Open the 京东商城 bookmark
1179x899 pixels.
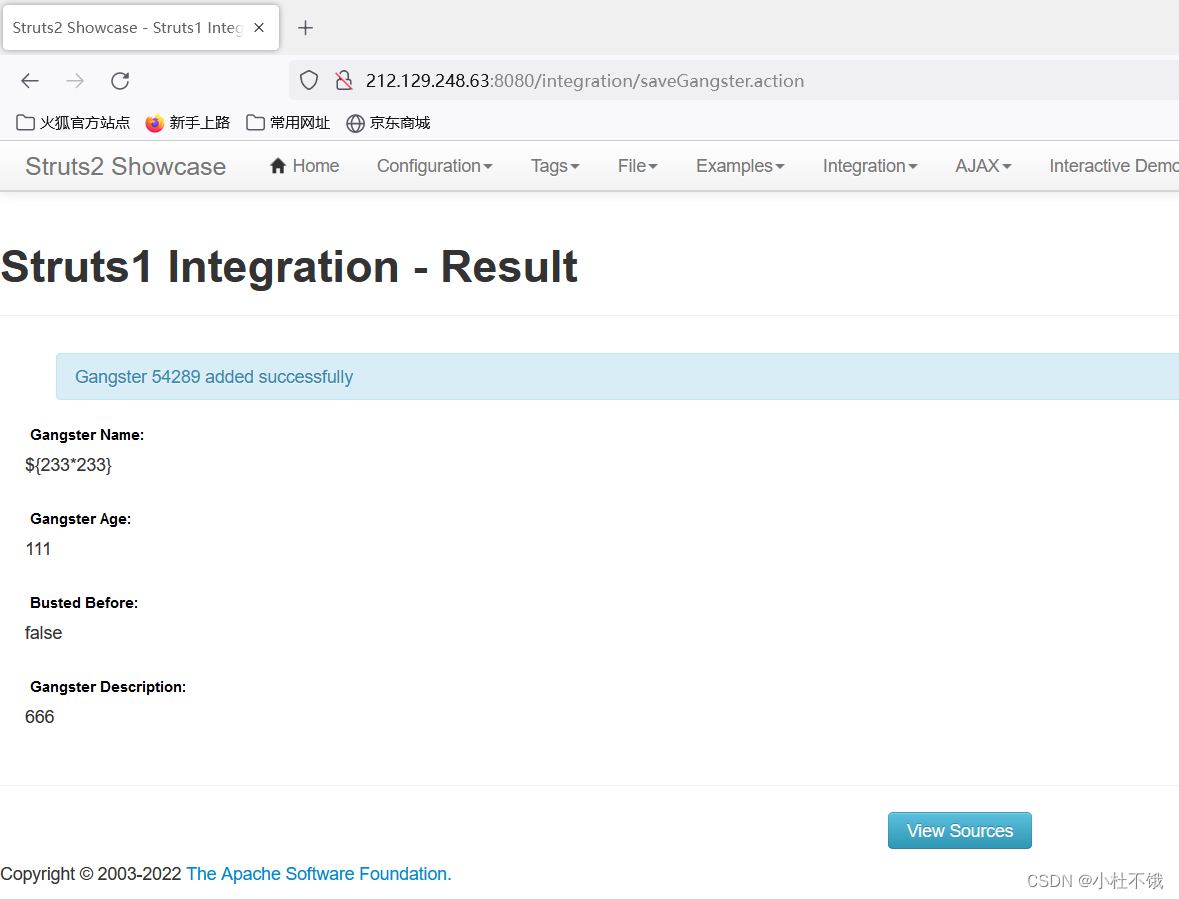tap(388, 123)
